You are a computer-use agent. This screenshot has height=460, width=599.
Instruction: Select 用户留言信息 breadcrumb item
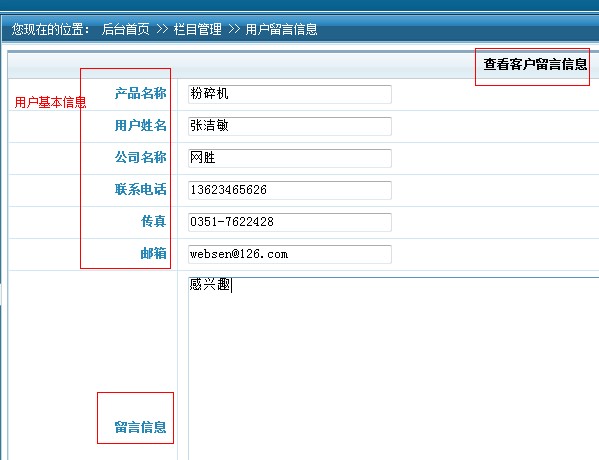(x=281, y=29)
